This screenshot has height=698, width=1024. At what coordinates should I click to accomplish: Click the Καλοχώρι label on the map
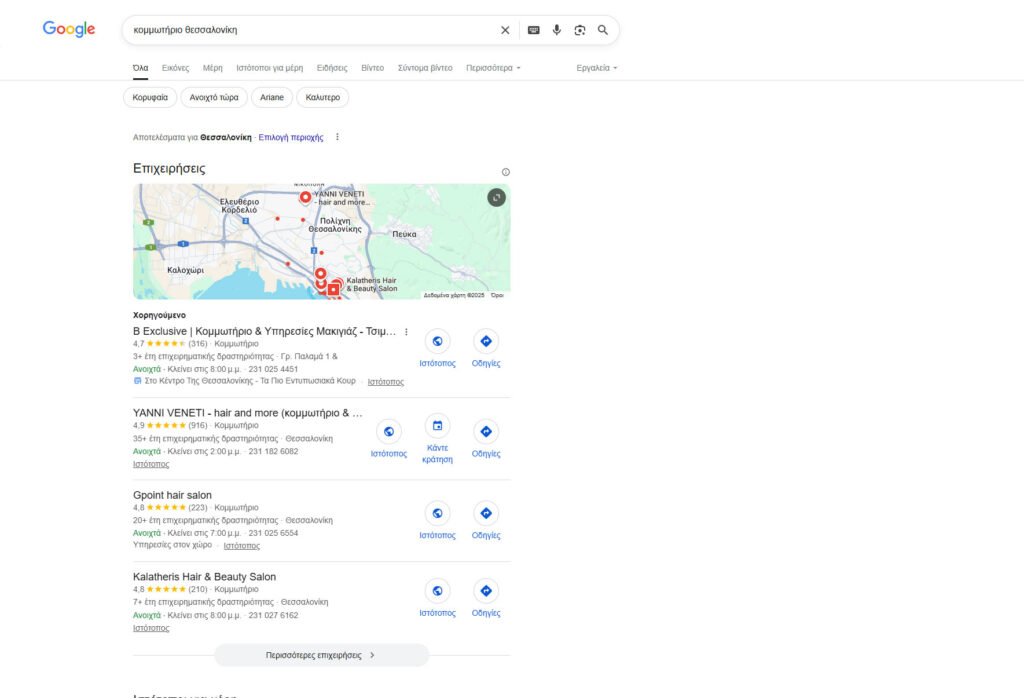point(185,270)
